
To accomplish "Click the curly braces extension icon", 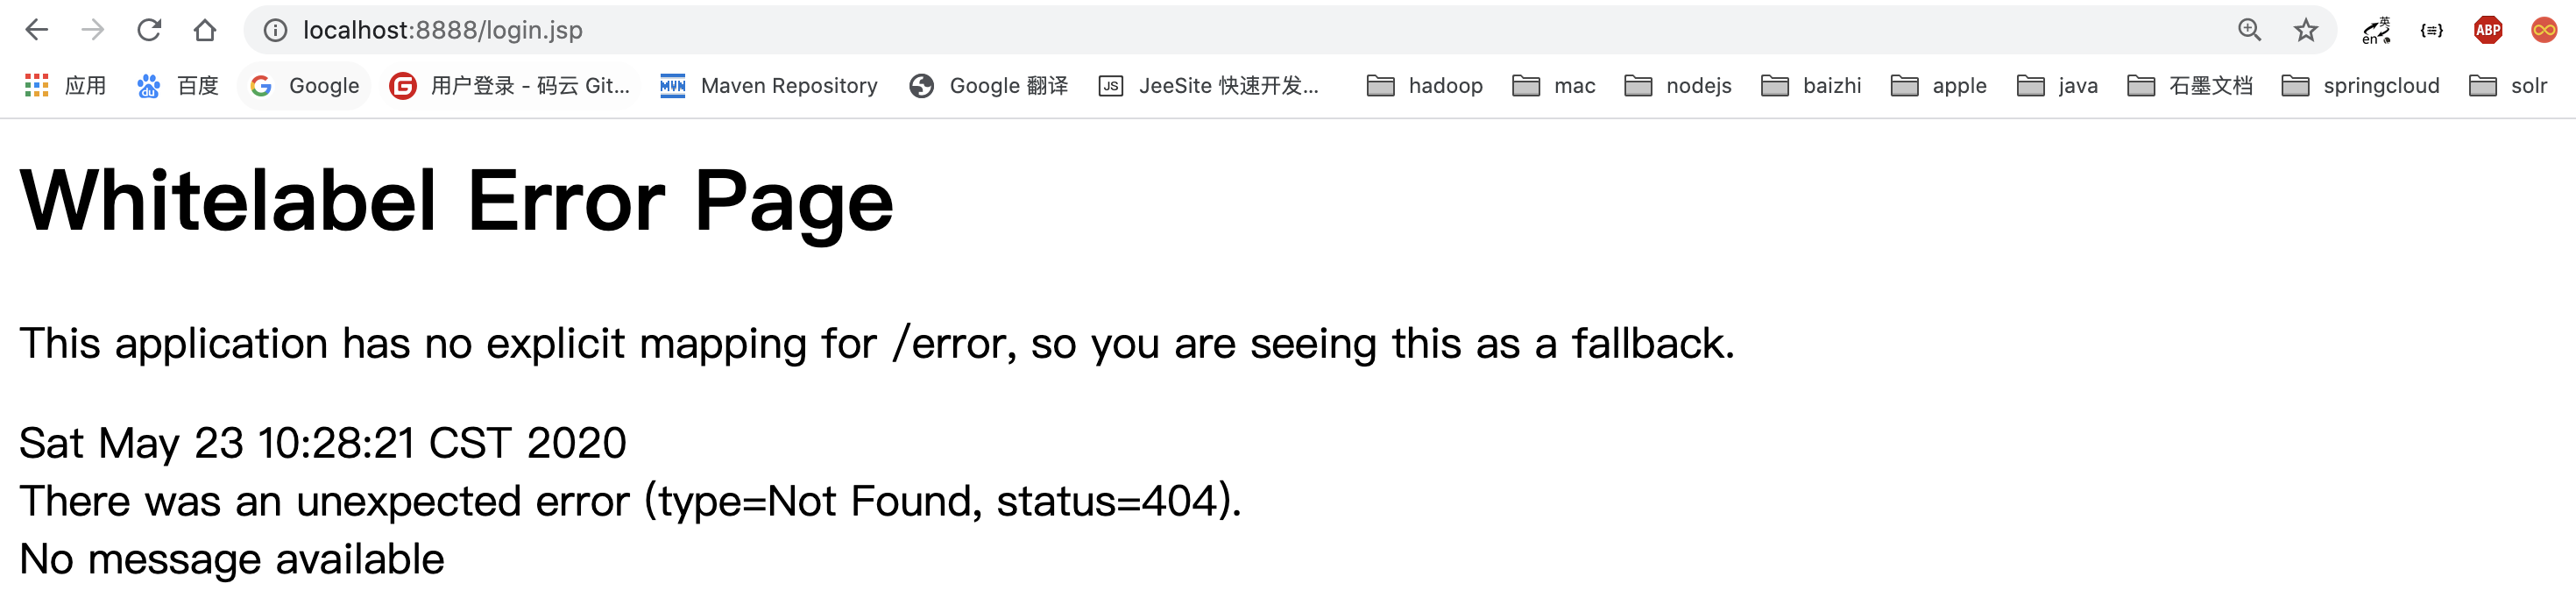I will coord(2431,30).
